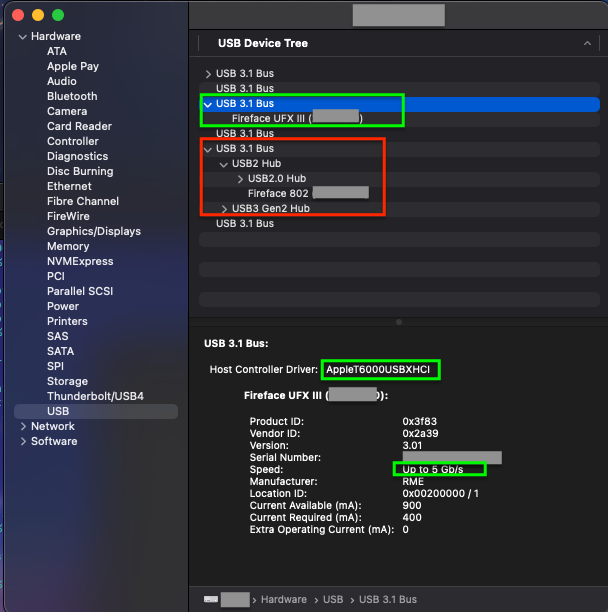This screenshot has width=608, height=612.
Task: Open Storage information
Action: point(68,381)
